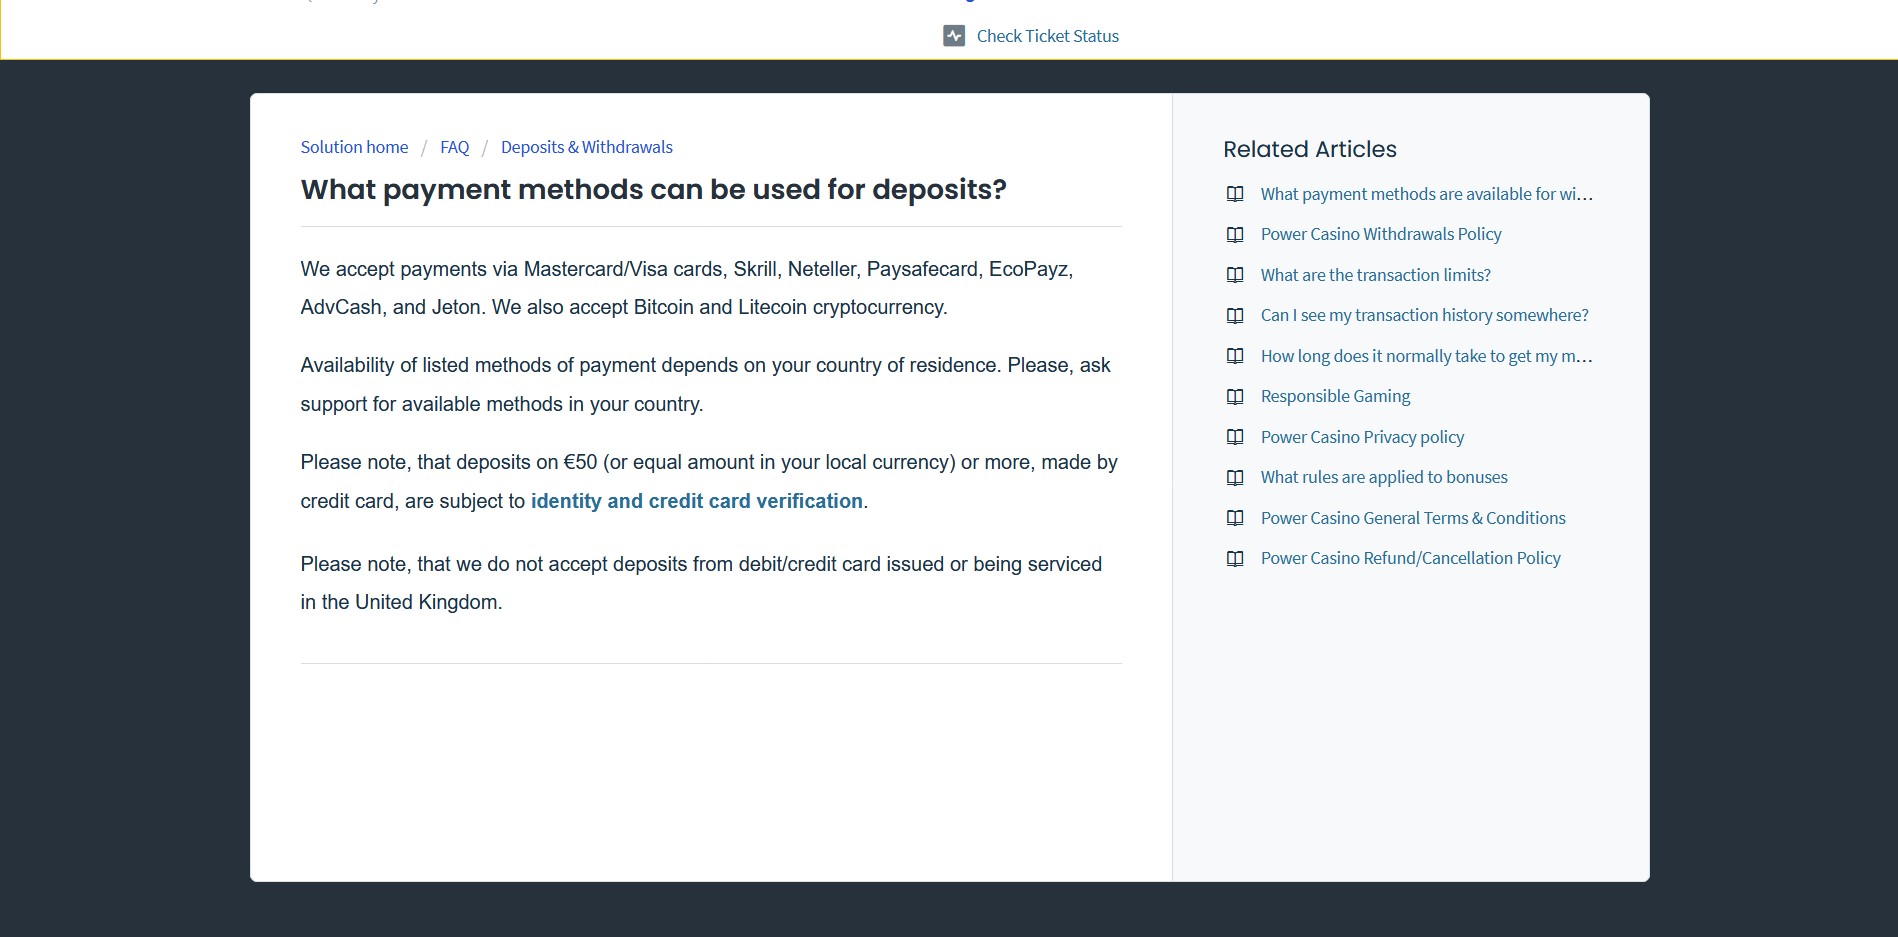Click book icon next to transaction limits
This screenshot has width=1898, height=937.
pyautogui.click(x=1235, y=275)
